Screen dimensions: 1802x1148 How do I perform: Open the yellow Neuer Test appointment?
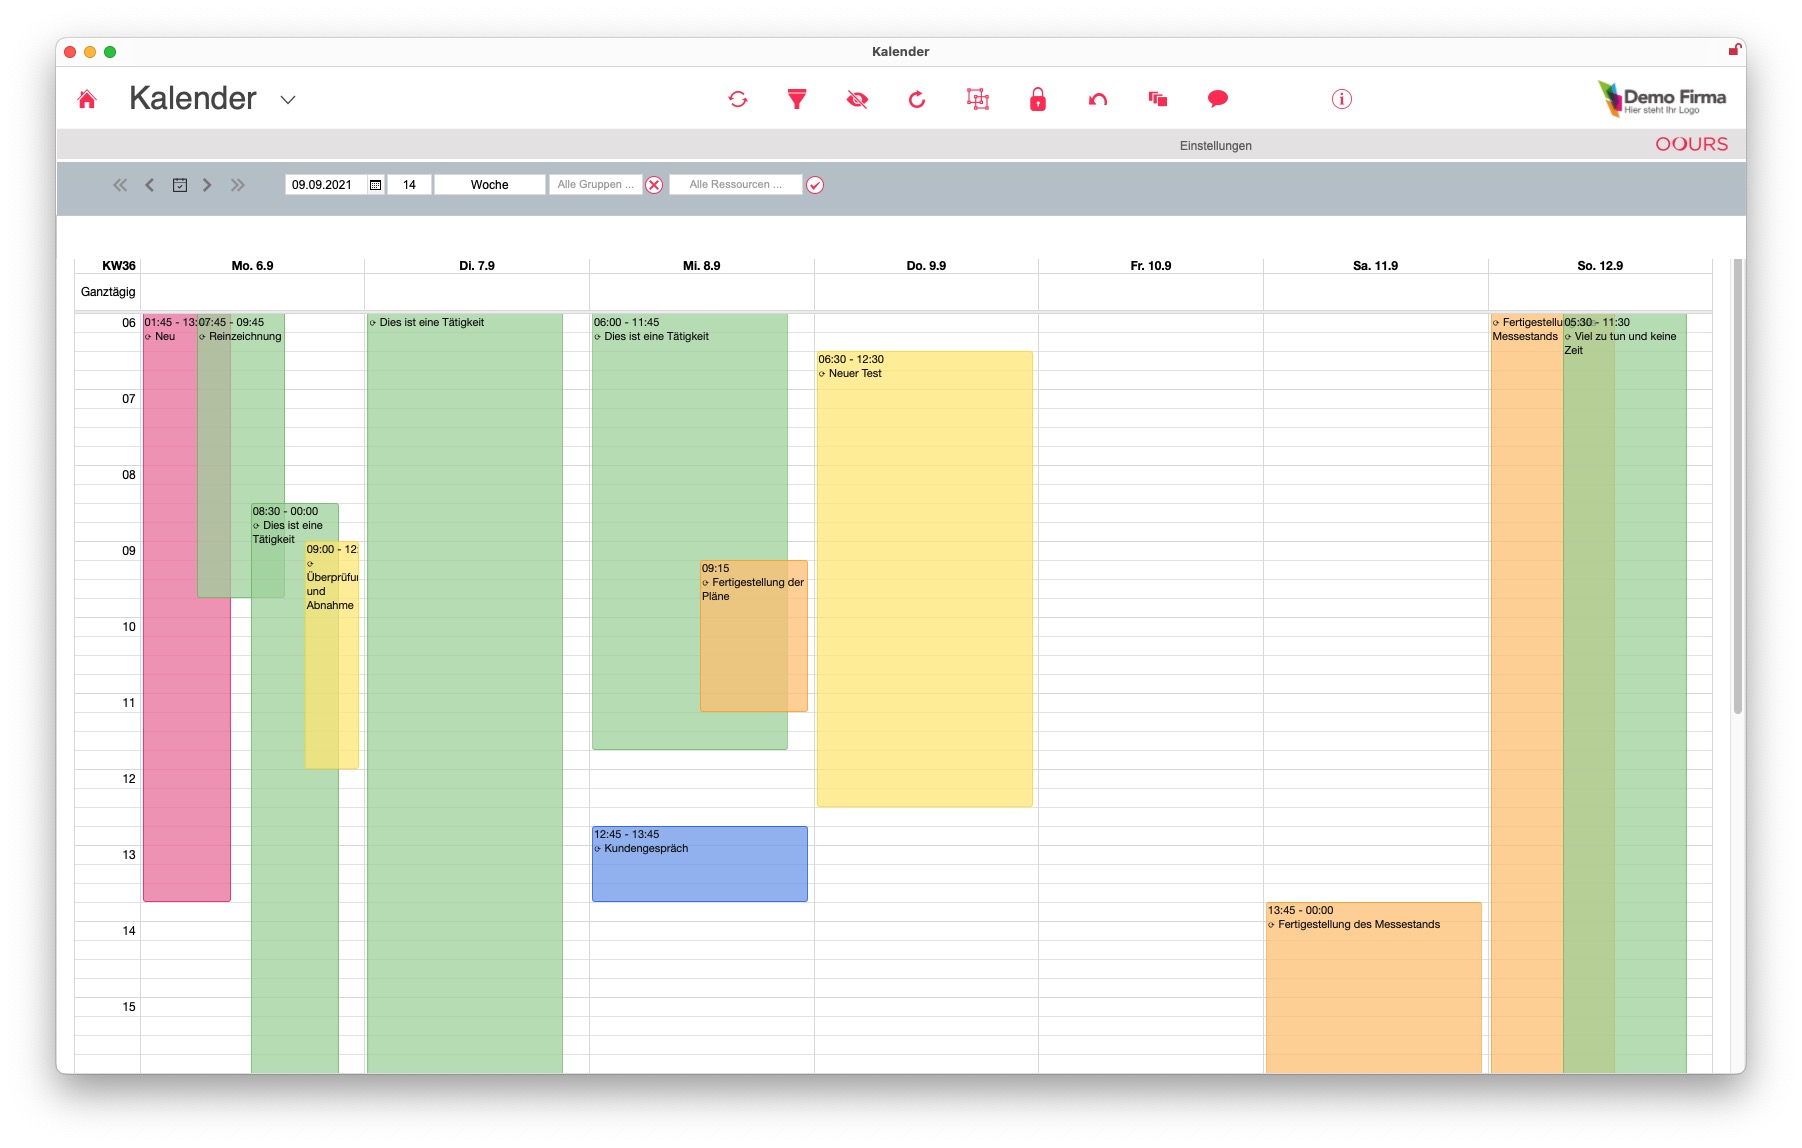925,579
